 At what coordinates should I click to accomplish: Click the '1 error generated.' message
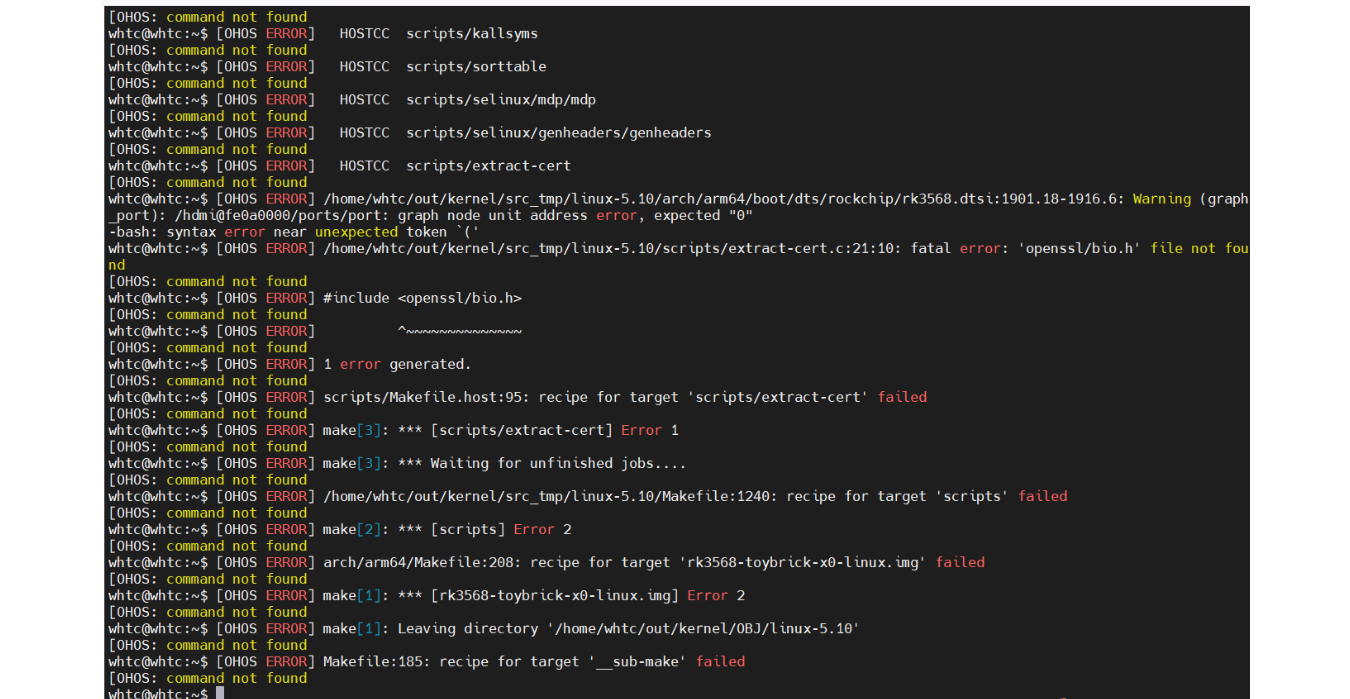coord(397,364)
